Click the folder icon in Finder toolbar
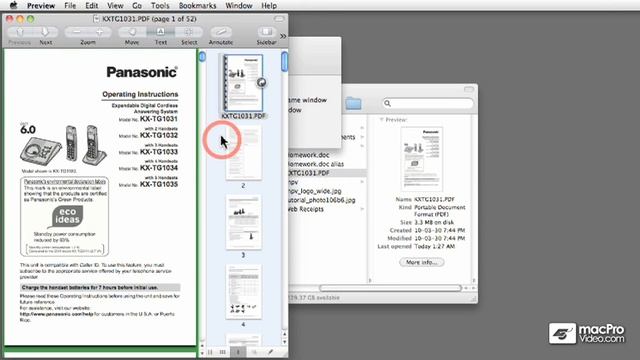Viewport: 640px width, 360px height. coord(353,103)
